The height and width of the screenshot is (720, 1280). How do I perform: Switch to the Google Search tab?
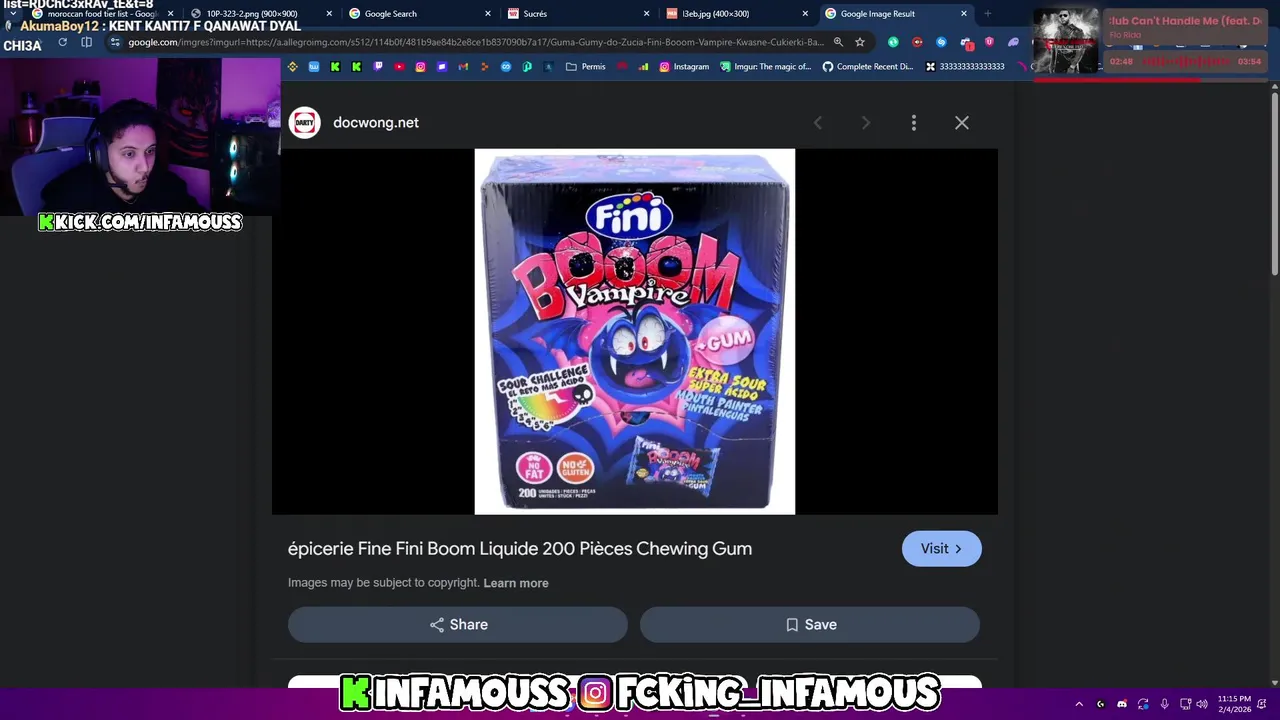point(420,14)
